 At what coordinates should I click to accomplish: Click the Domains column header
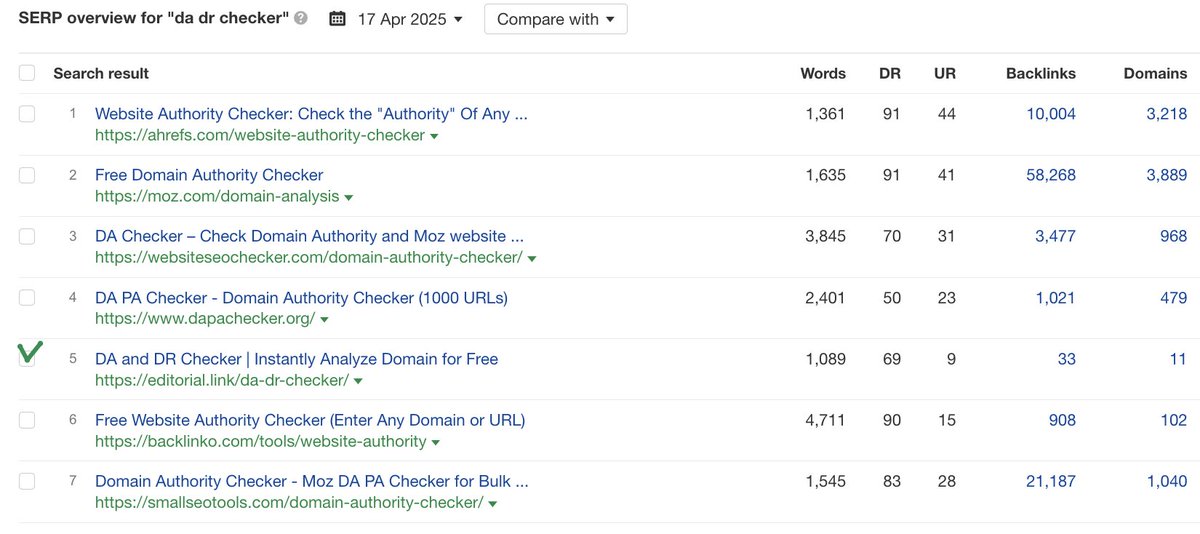coord(1156,73)
